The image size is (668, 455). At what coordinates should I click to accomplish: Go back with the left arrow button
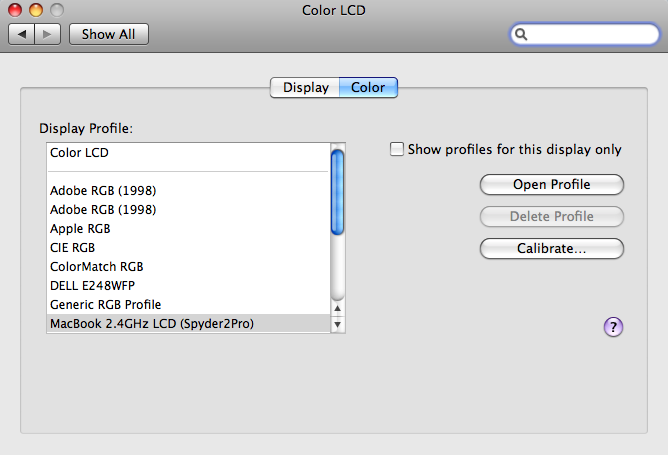(22, 34)
